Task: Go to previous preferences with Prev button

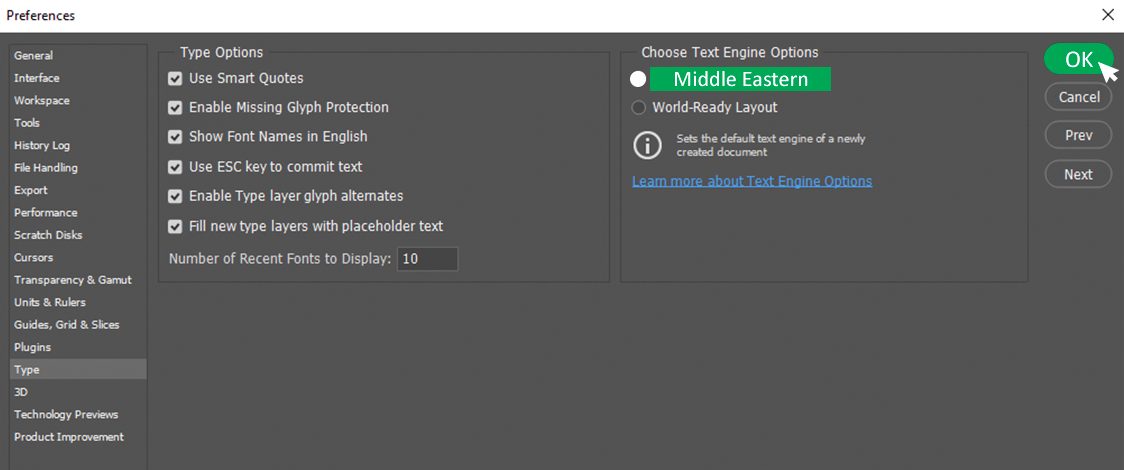Action: tap(1079, 135)
